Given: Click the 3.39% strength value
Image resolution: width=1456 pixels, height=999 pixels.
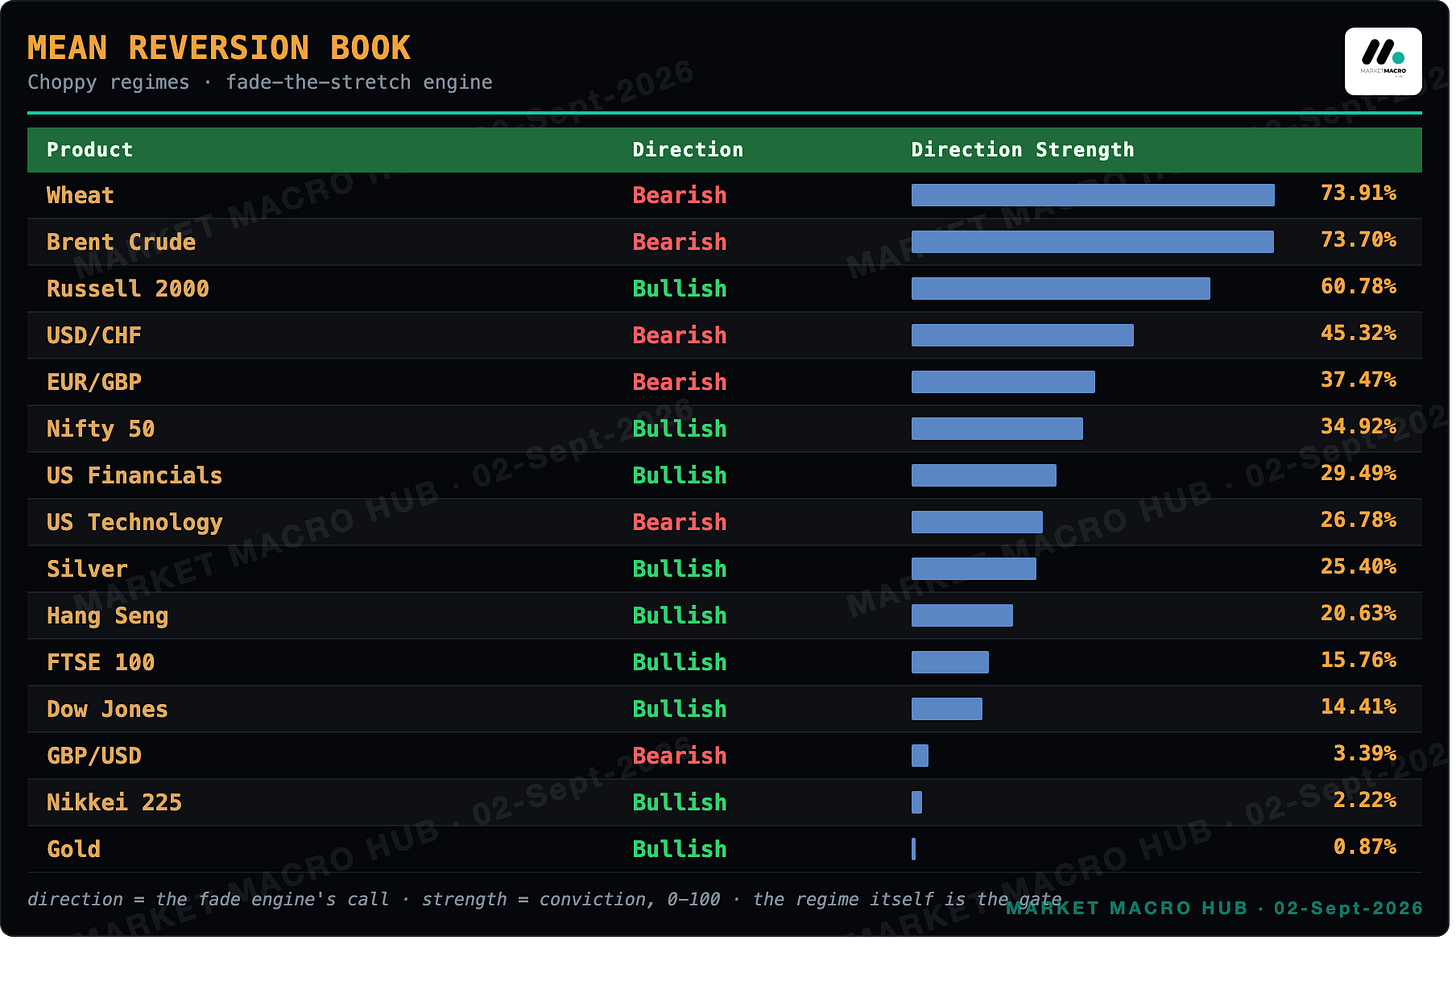Looking at the screenshot, I should tap(1365, 753).
